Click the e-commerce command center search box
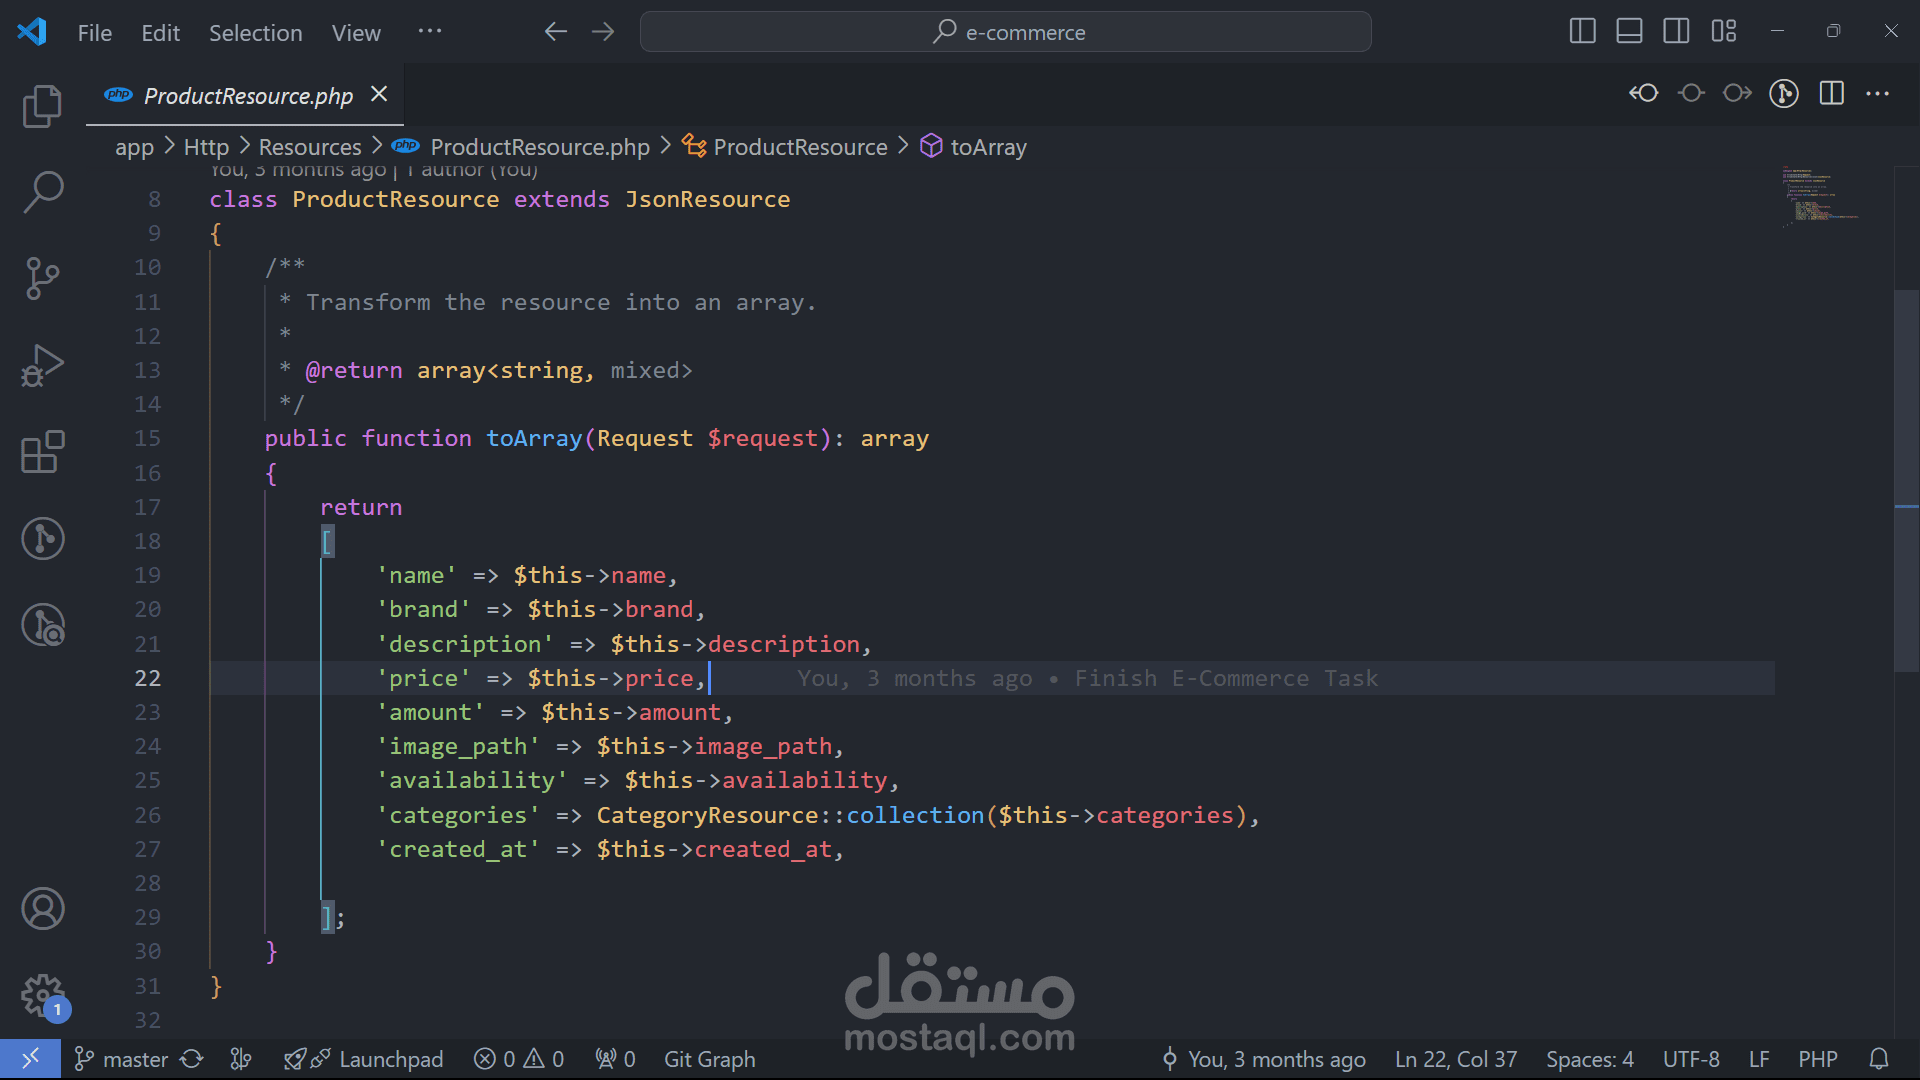 [1005, 32]
